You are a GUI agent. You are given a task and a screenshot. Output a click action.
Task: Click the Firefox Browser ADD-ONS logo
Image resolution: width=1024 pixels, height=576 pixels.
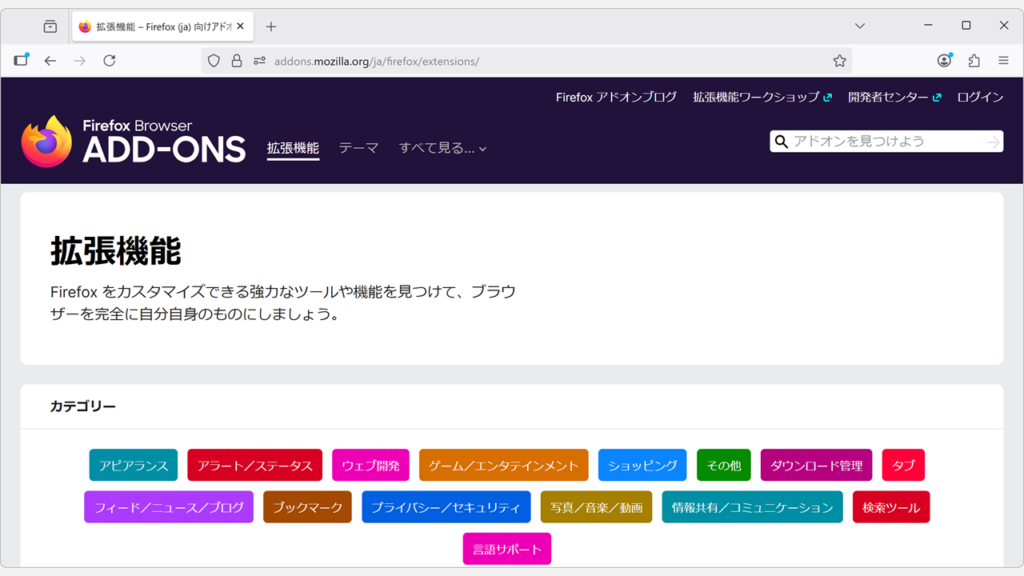(x=133, y=141)
